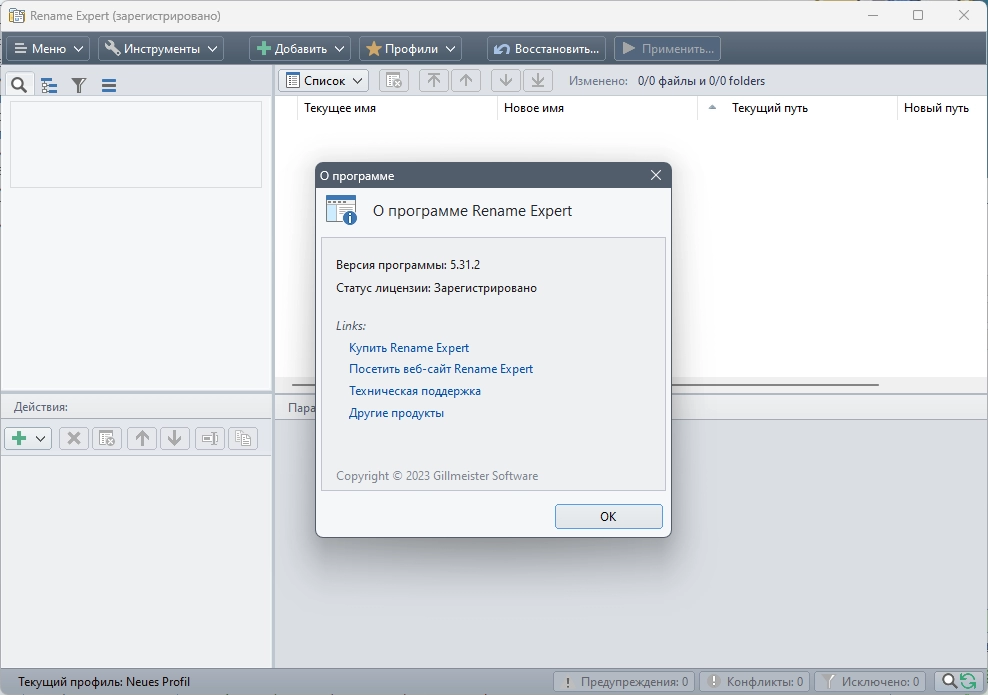Open the Меню dropdown

[48, 49]
